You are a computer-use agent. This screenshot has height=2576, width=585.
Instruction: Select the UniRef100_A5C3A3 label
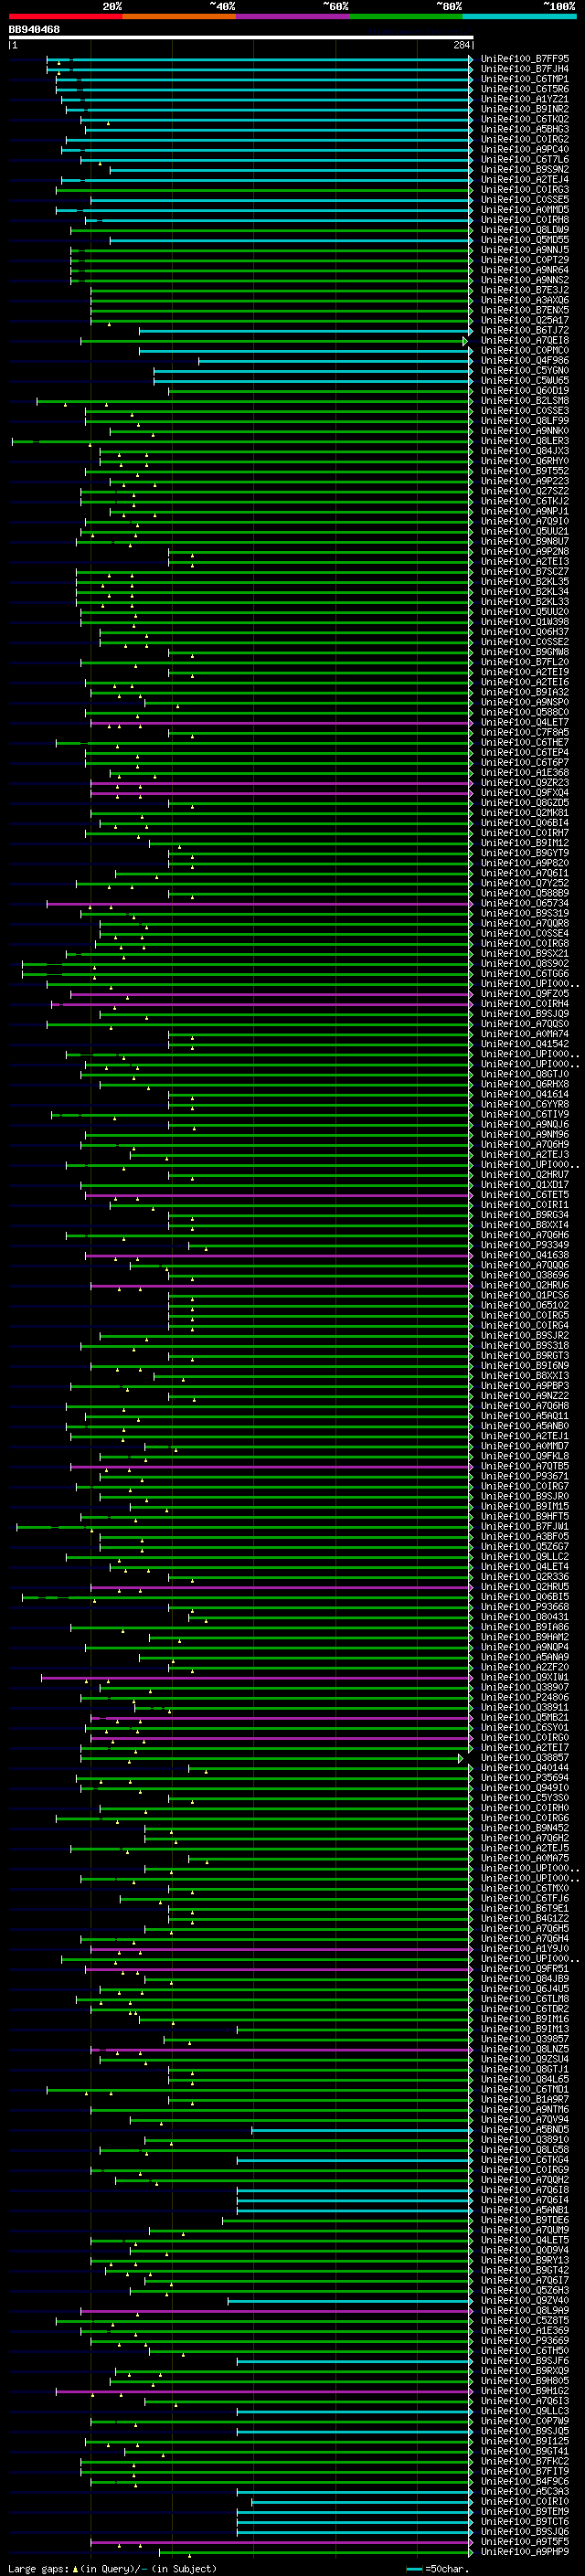tap(525, 2492)
